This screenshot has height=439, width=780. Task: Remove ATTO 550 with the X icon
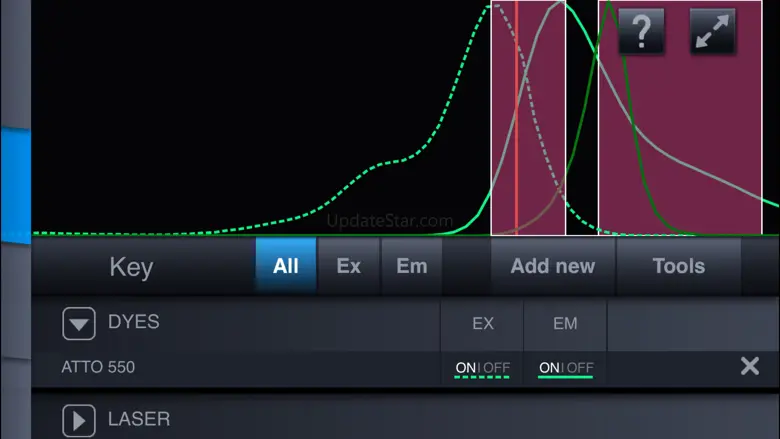pyautogui.click(x=749, y=366)
